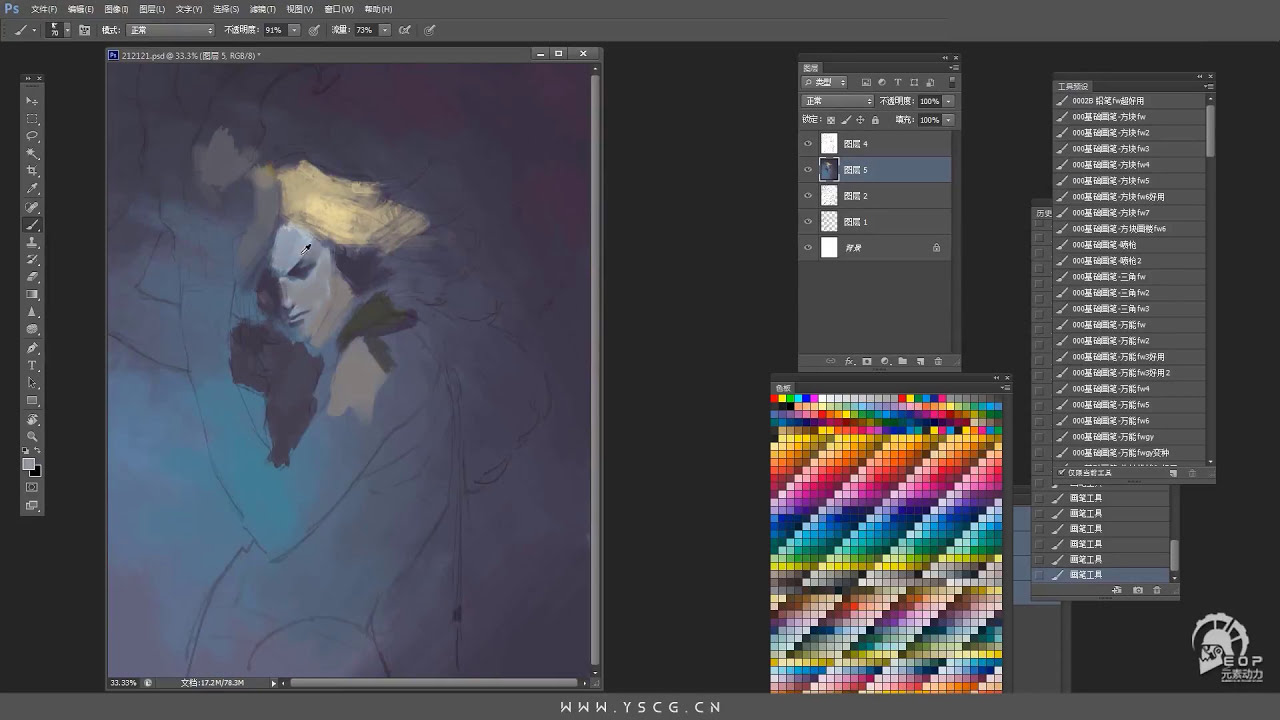Hide 图层 2 with its eye icon
The image size is (1280, 720).
808,196
